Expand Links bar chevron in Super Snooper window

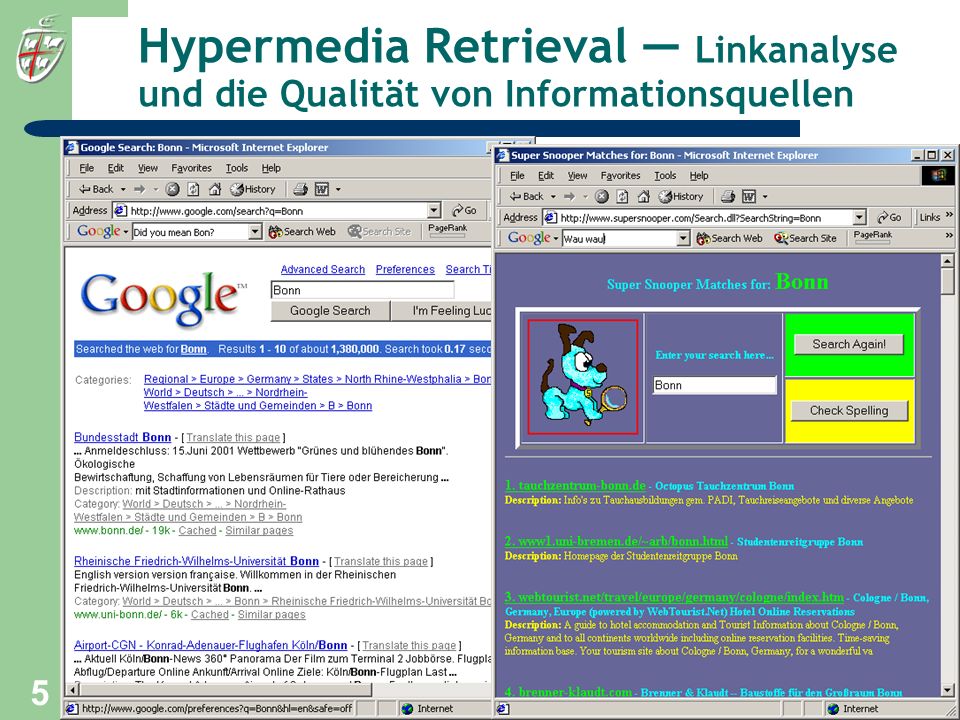point(949,215)
